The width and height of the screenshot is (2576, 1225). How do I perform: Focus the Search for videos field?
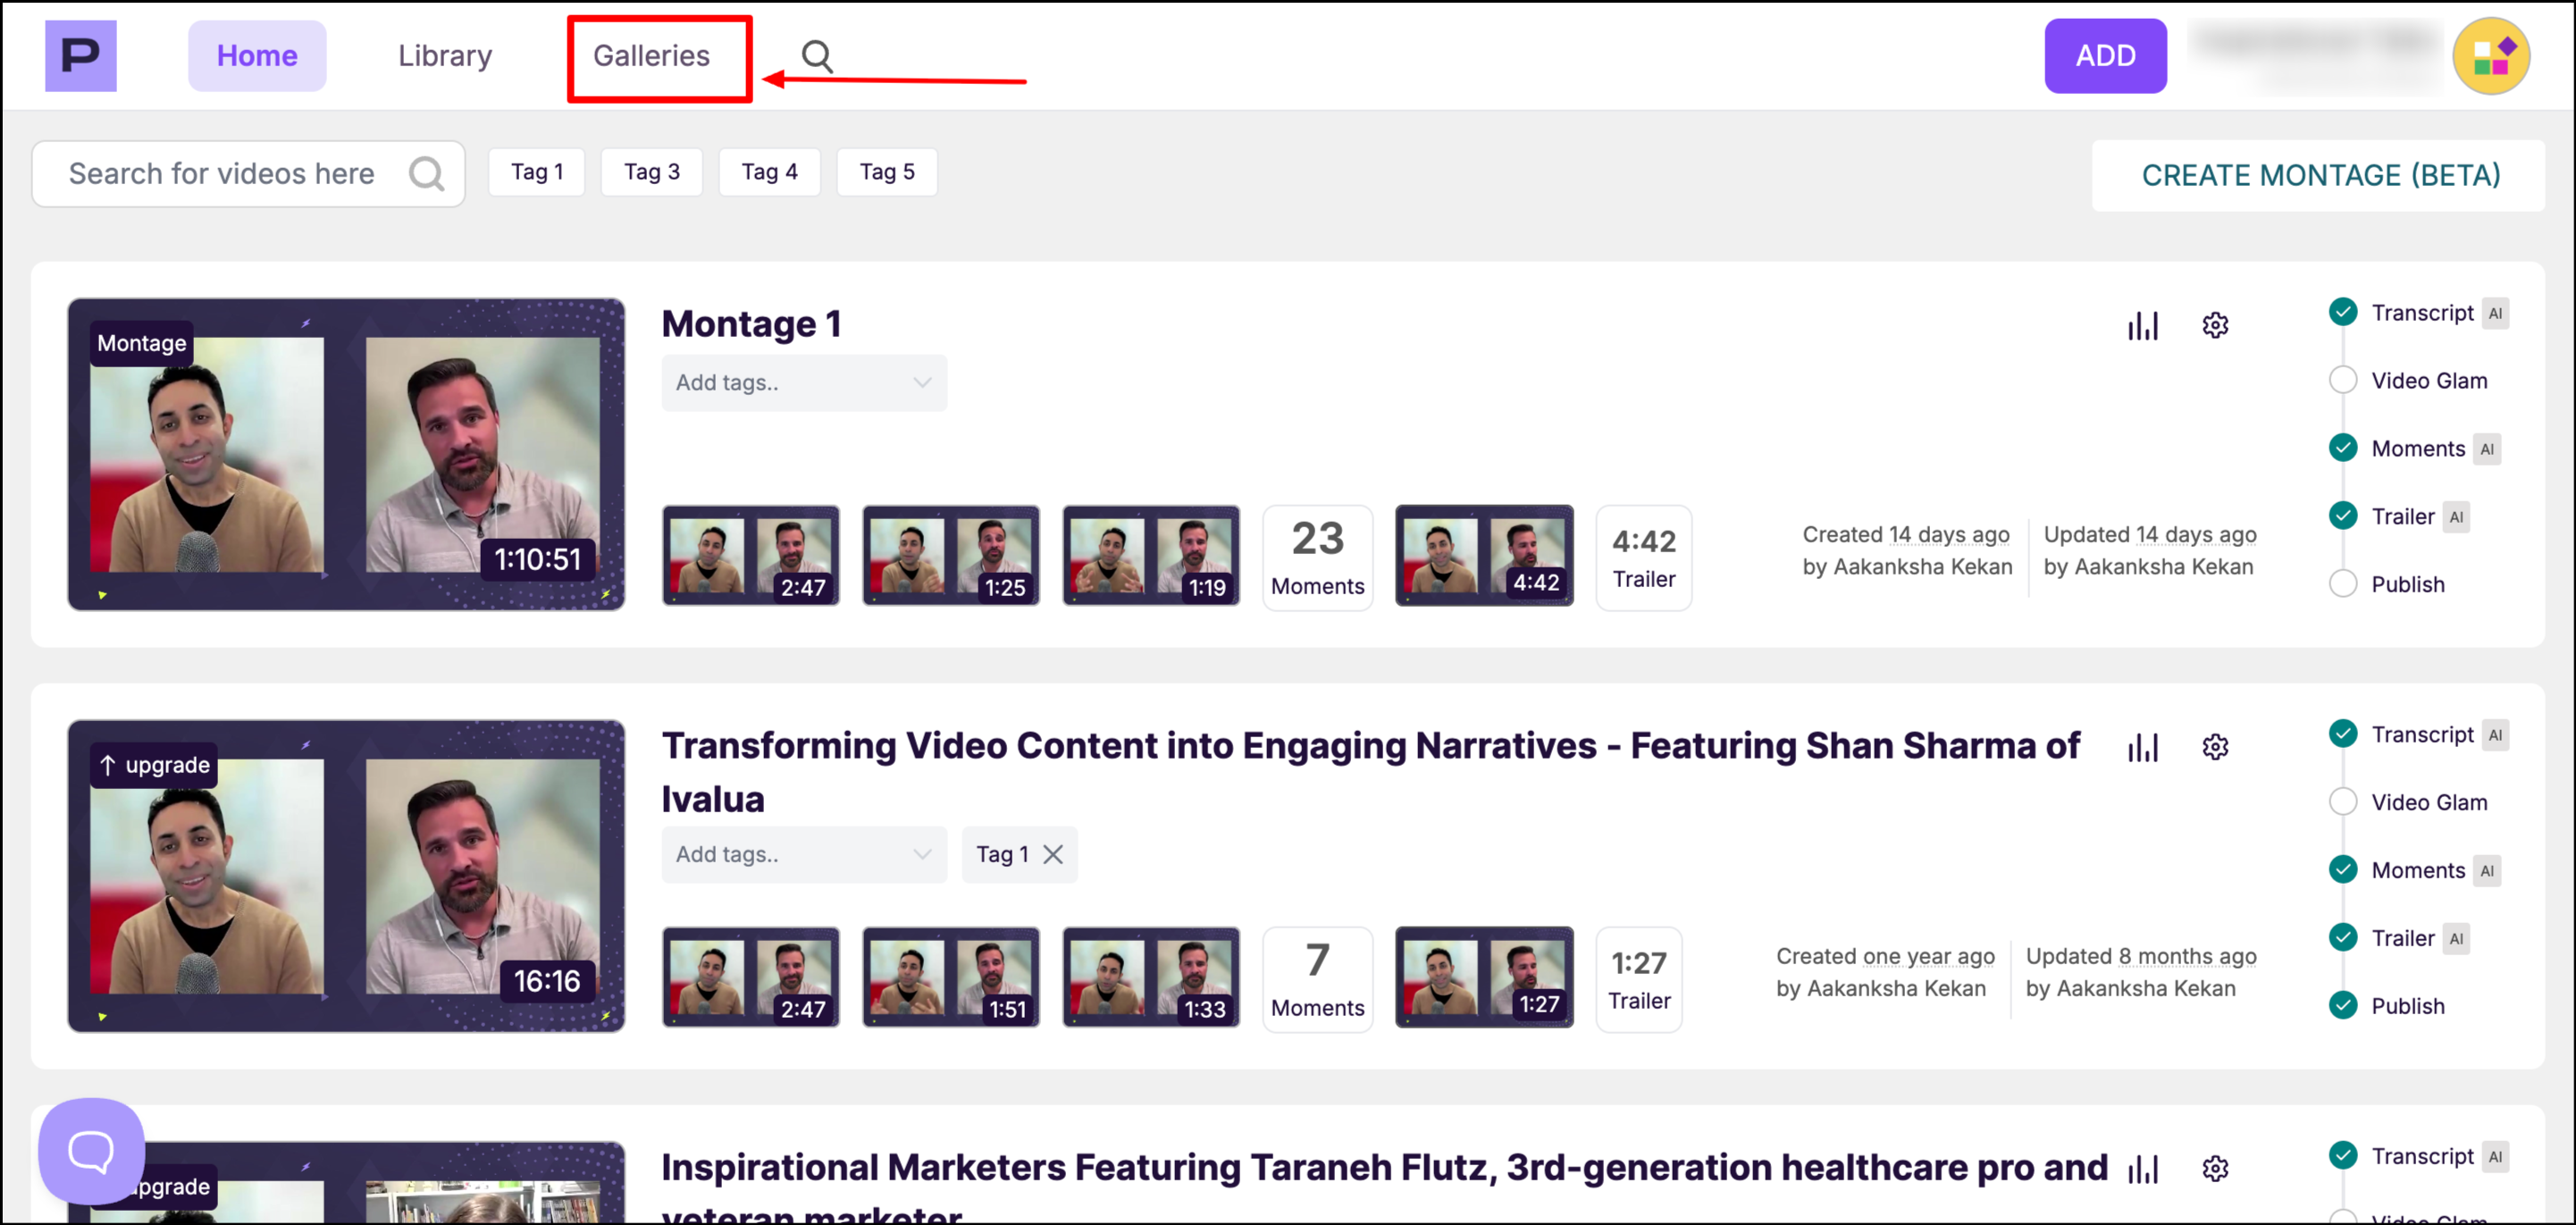222,174
